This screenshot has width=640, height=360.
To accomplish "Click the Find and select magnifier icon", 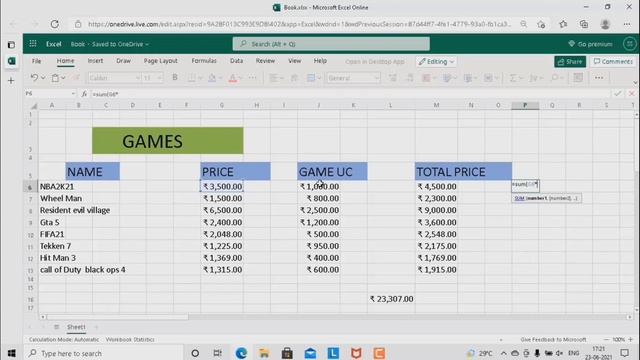I will click(554, 78).
